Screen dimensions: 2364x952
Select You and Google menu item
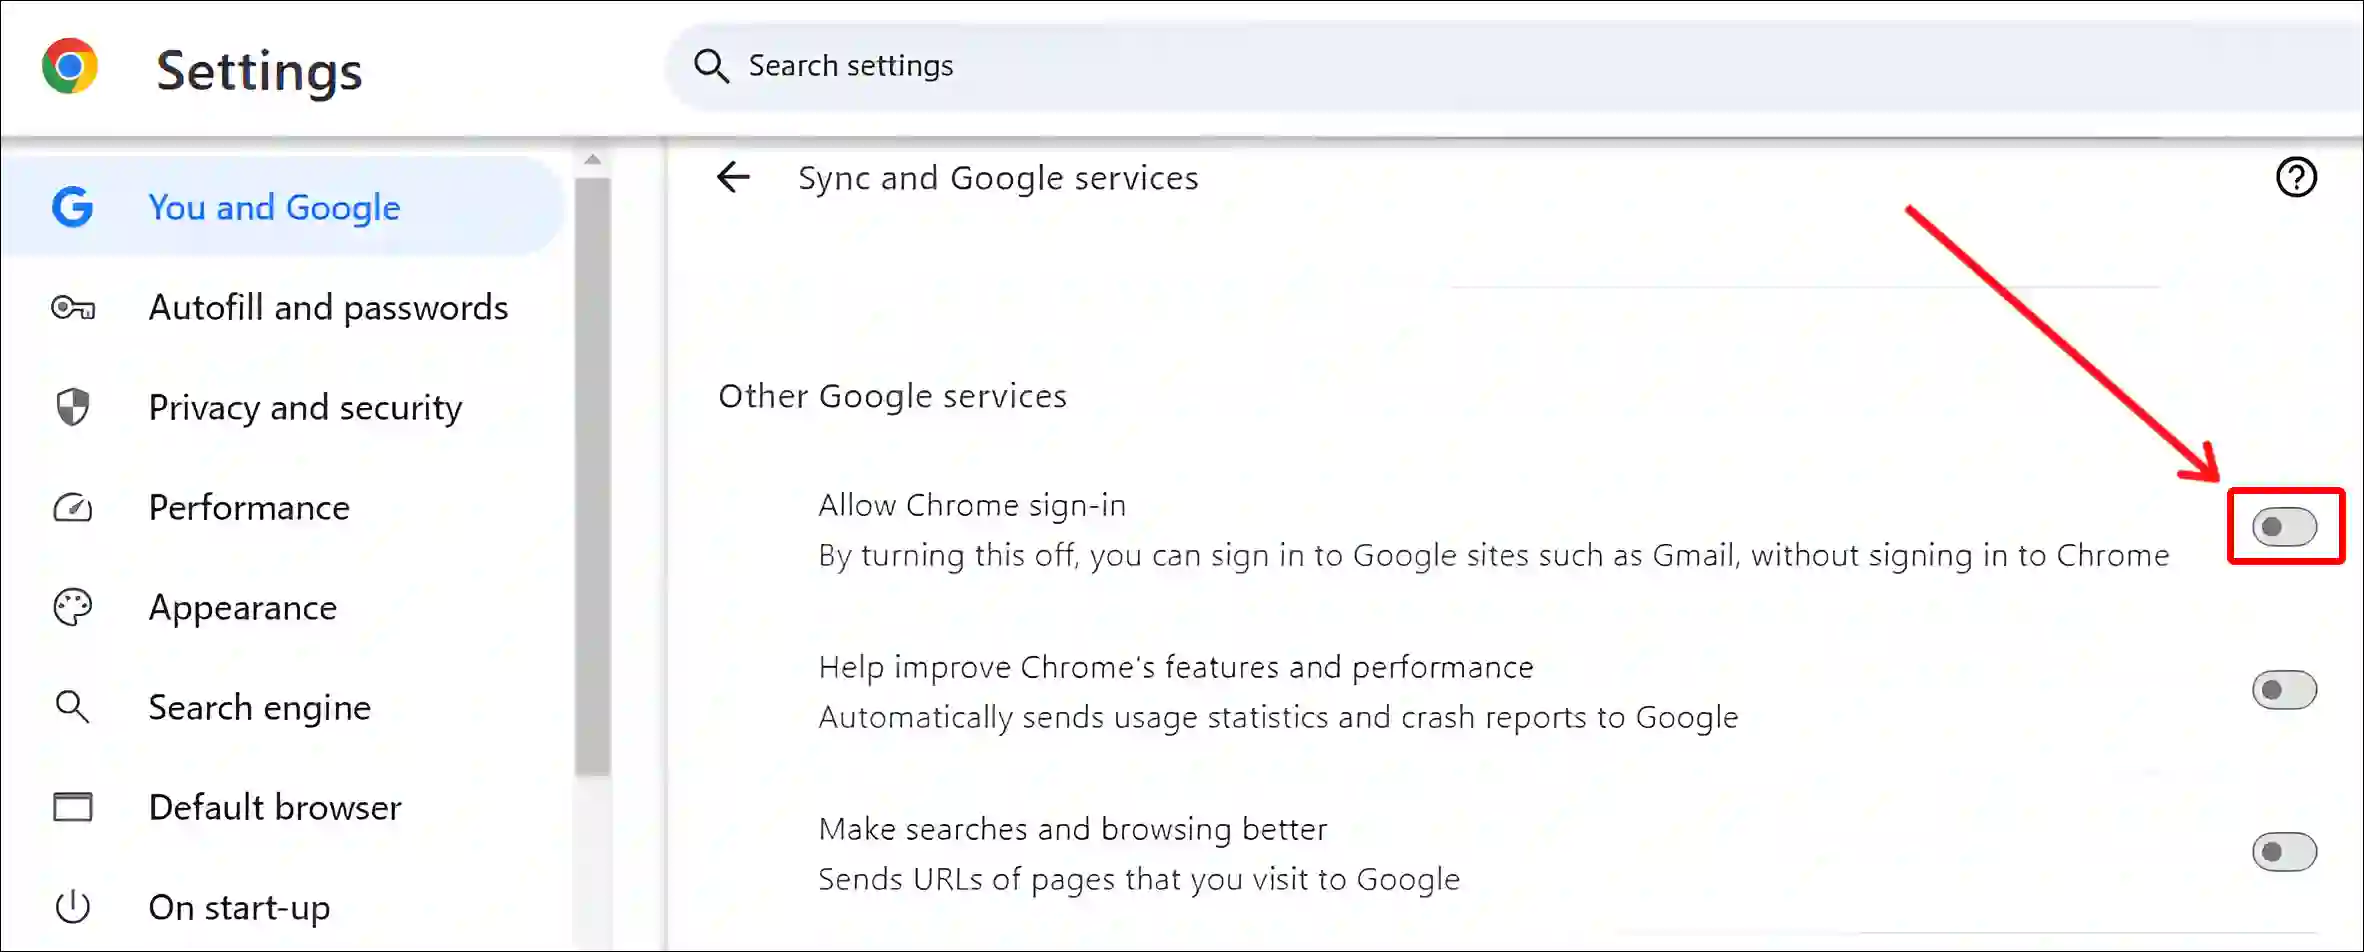click(284, 207)
